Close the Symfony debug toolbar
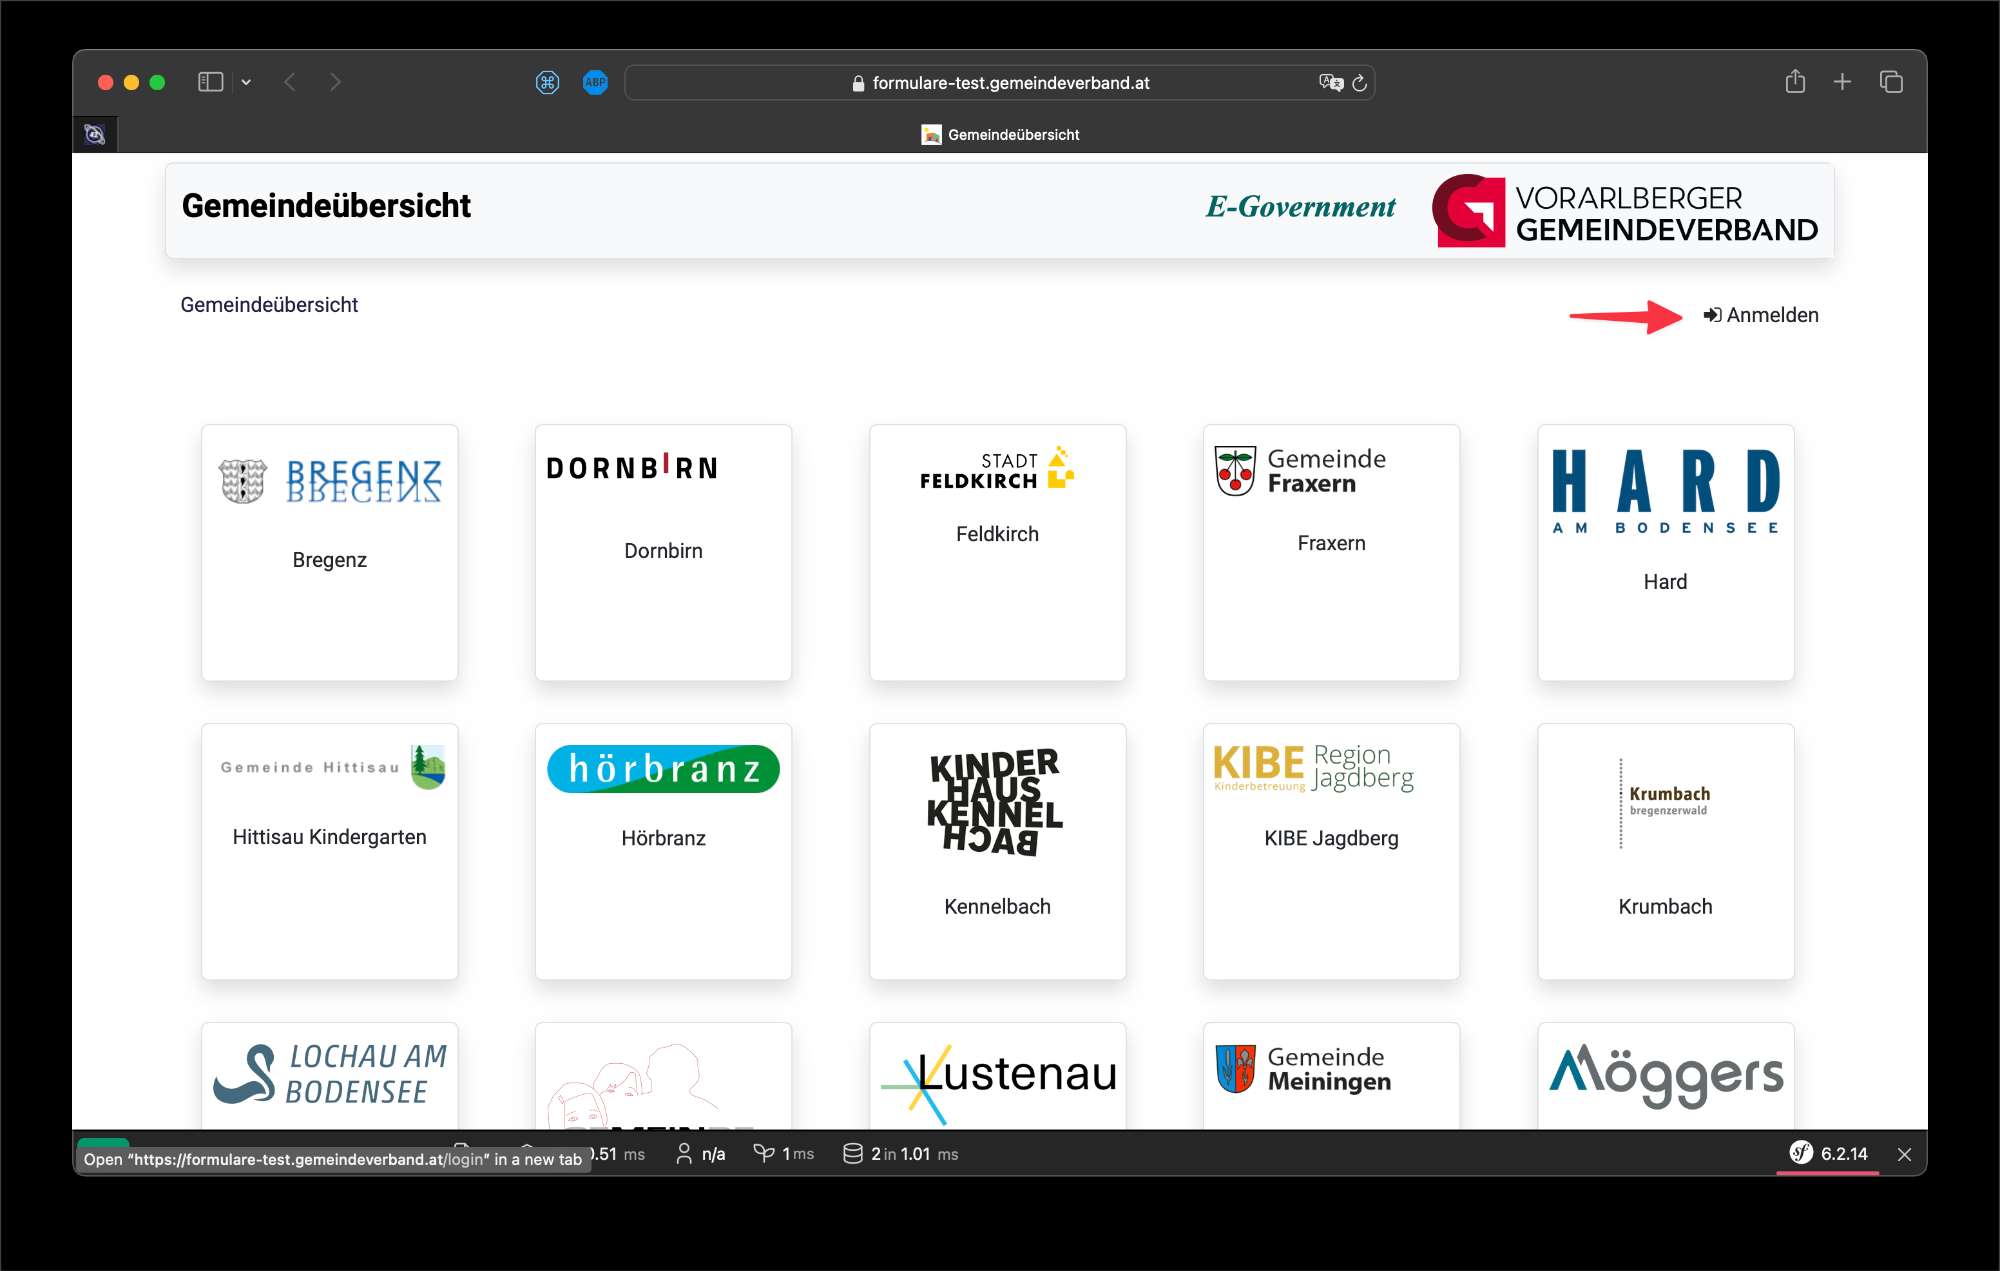 [x=1904, y=1154]
